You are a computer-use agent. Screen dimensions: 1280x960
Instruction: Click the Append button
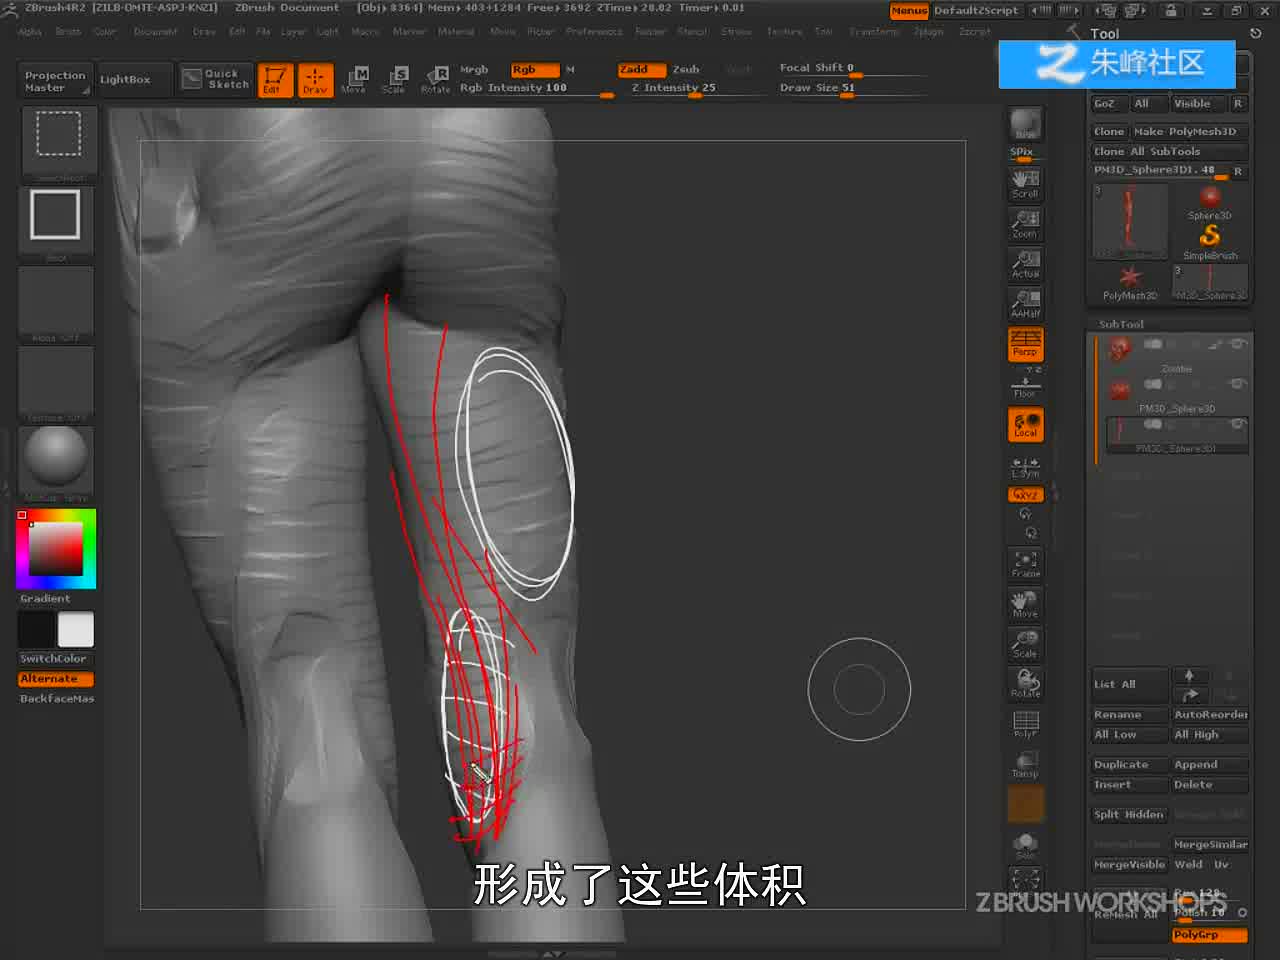pyautogui.click(x=1209, y=764)
